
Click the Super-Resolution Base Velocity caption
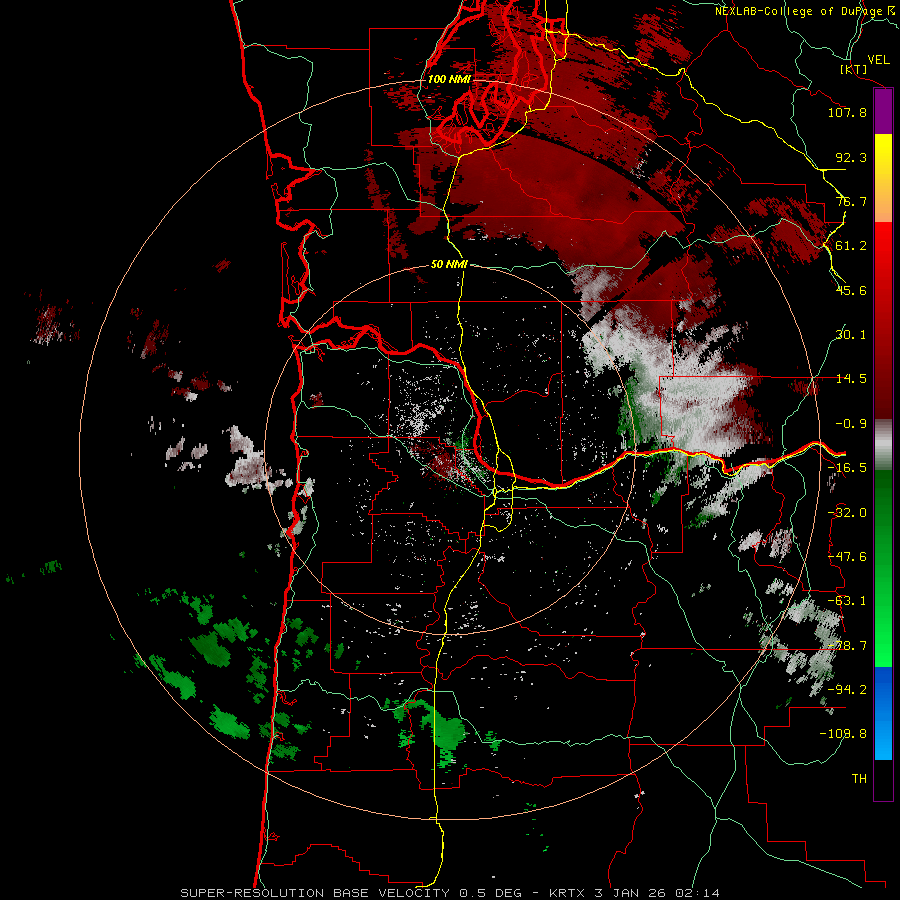pos(449,893)
